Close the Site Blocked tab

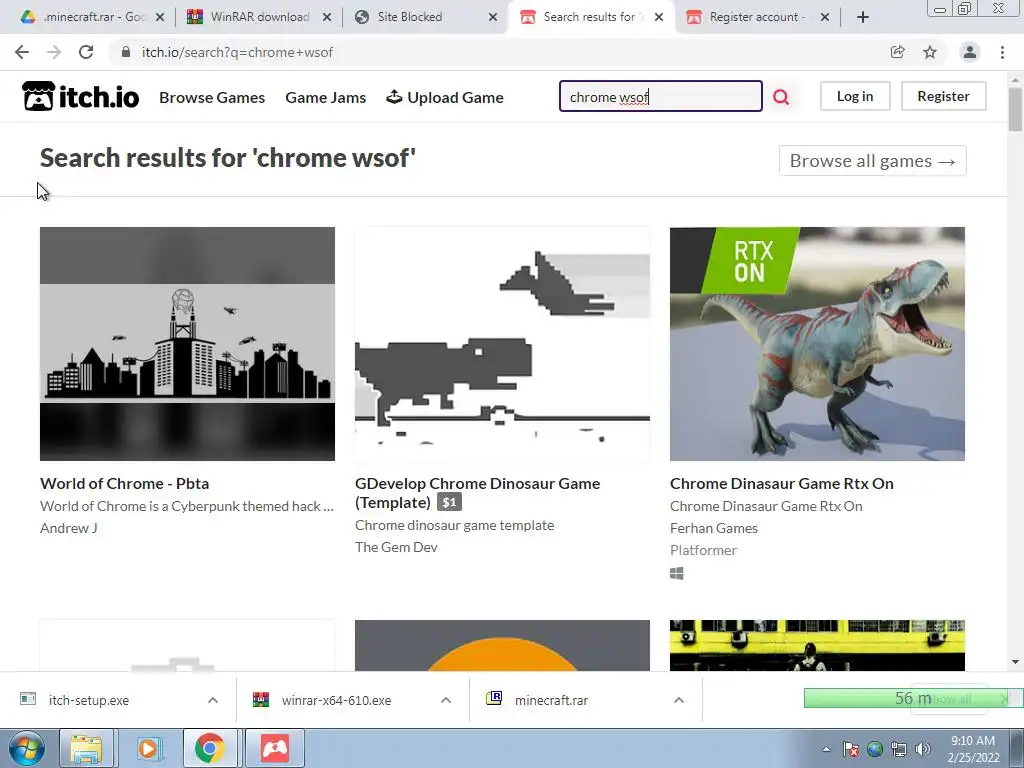coord(493,17)
